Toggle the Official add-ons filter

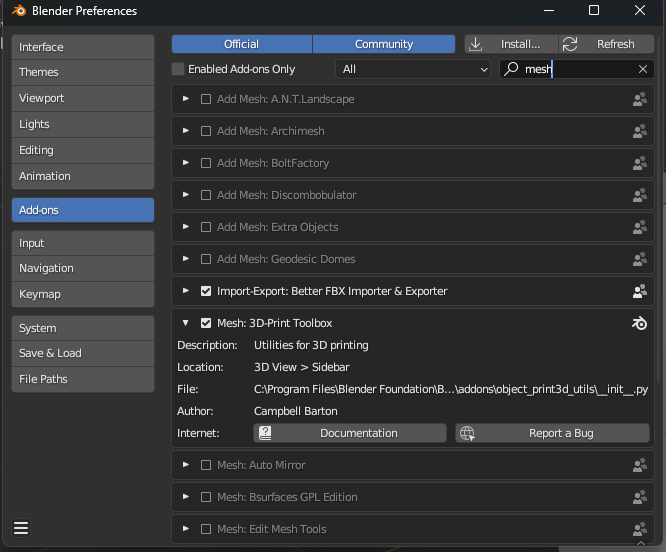[x=242, y=44]
